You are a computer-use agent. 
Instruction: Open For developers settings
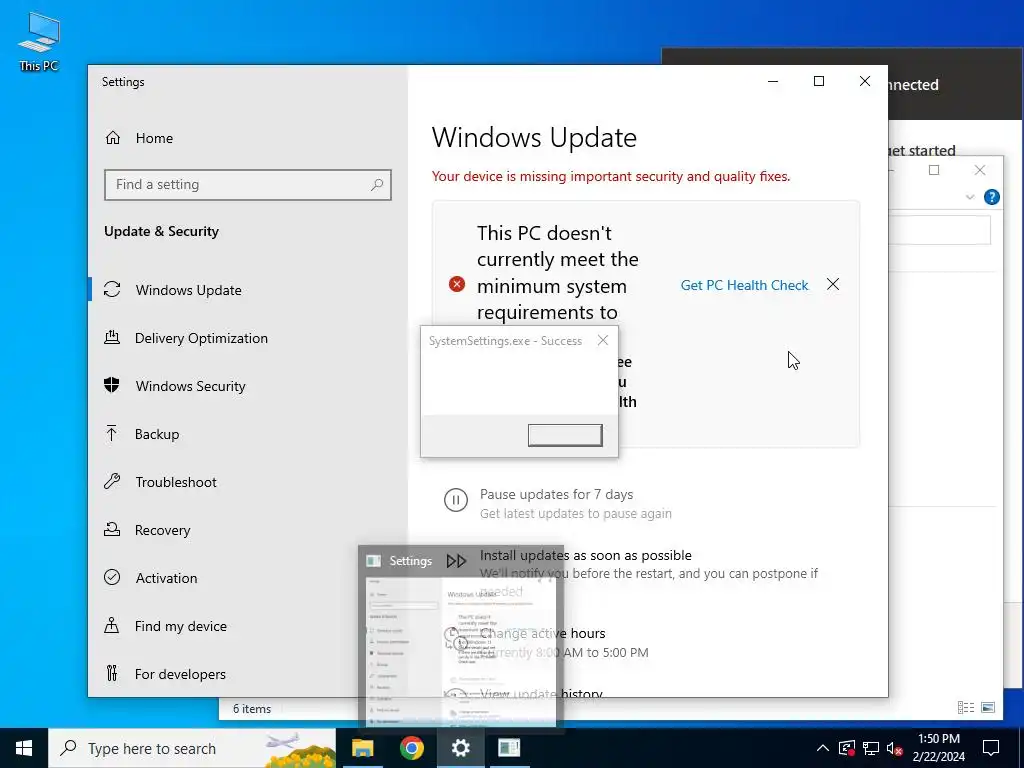pyautogui.click(x=180, y=674)
